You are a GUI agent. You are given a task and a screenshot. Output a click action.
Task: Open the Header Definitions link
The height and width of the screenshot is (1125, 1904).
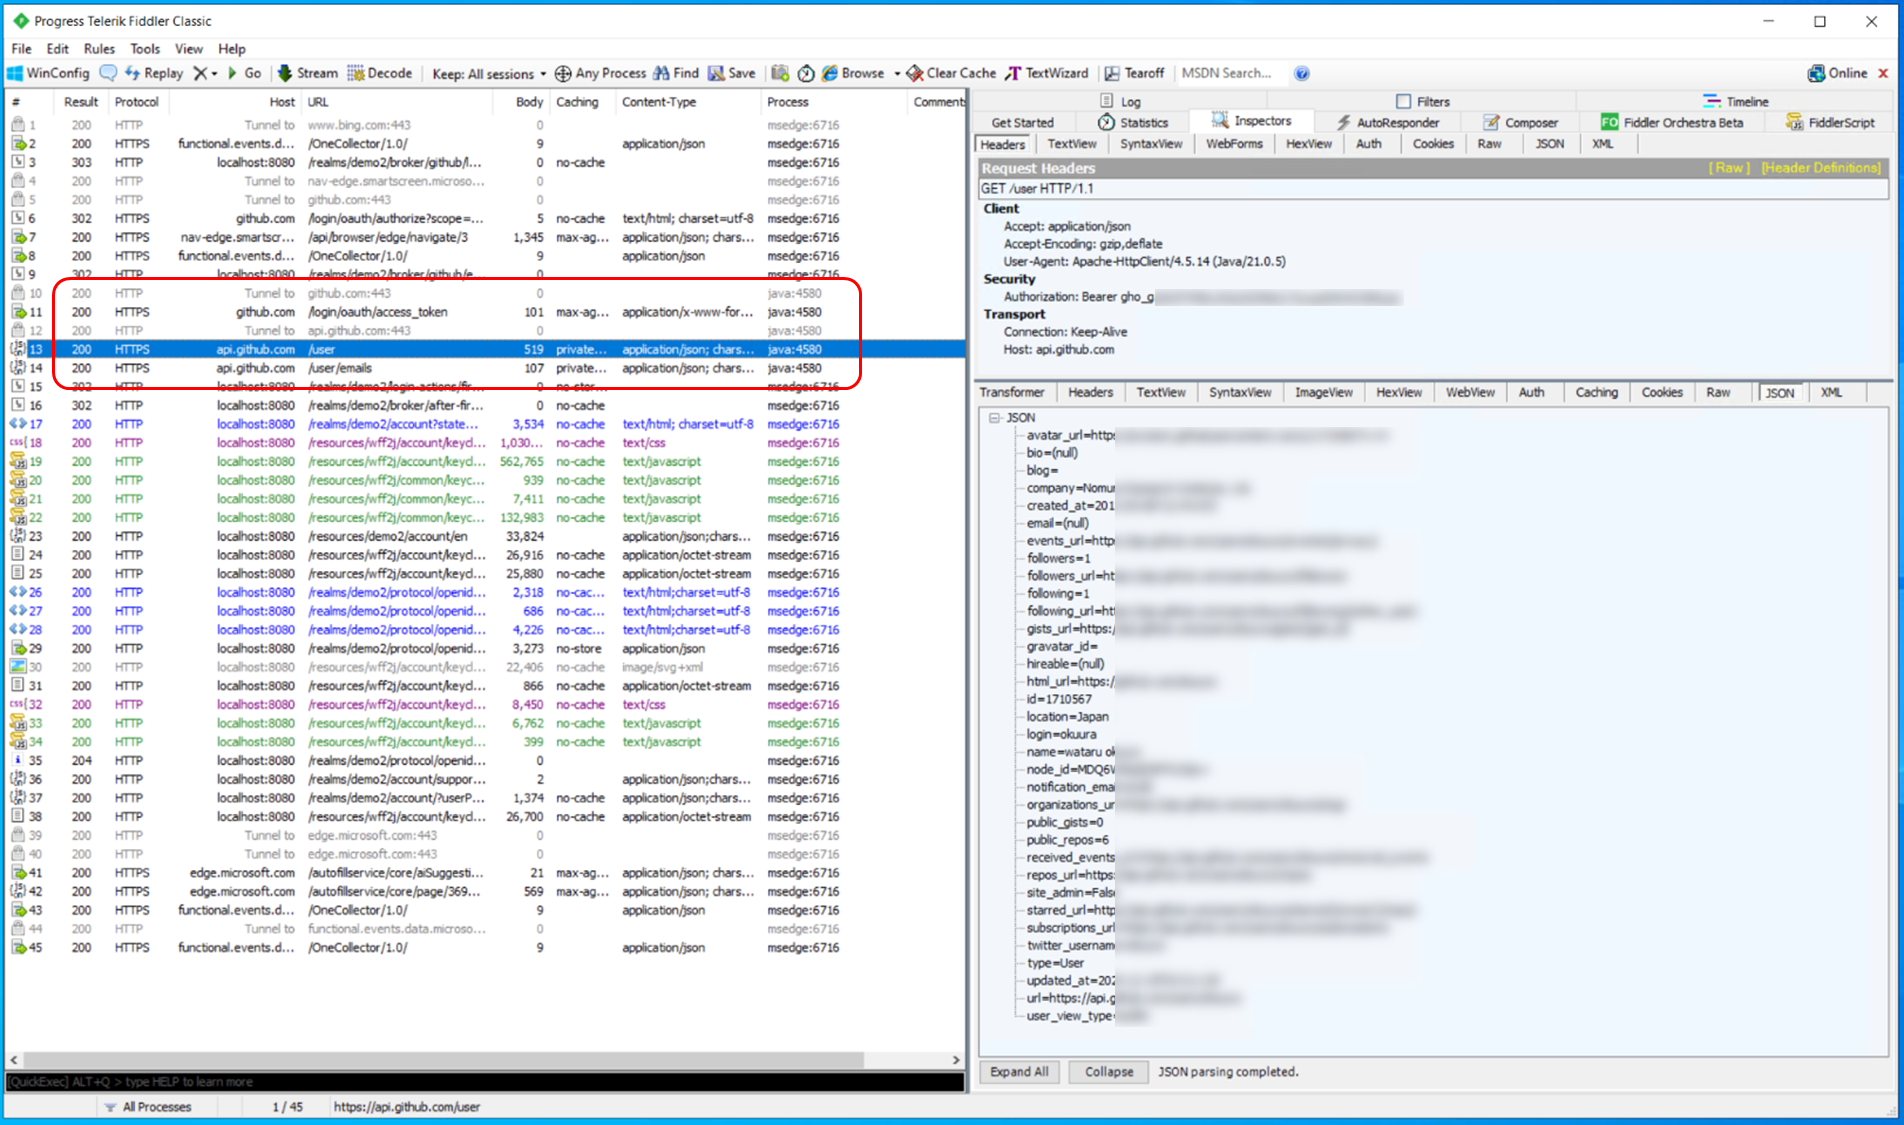point(1822,168)
